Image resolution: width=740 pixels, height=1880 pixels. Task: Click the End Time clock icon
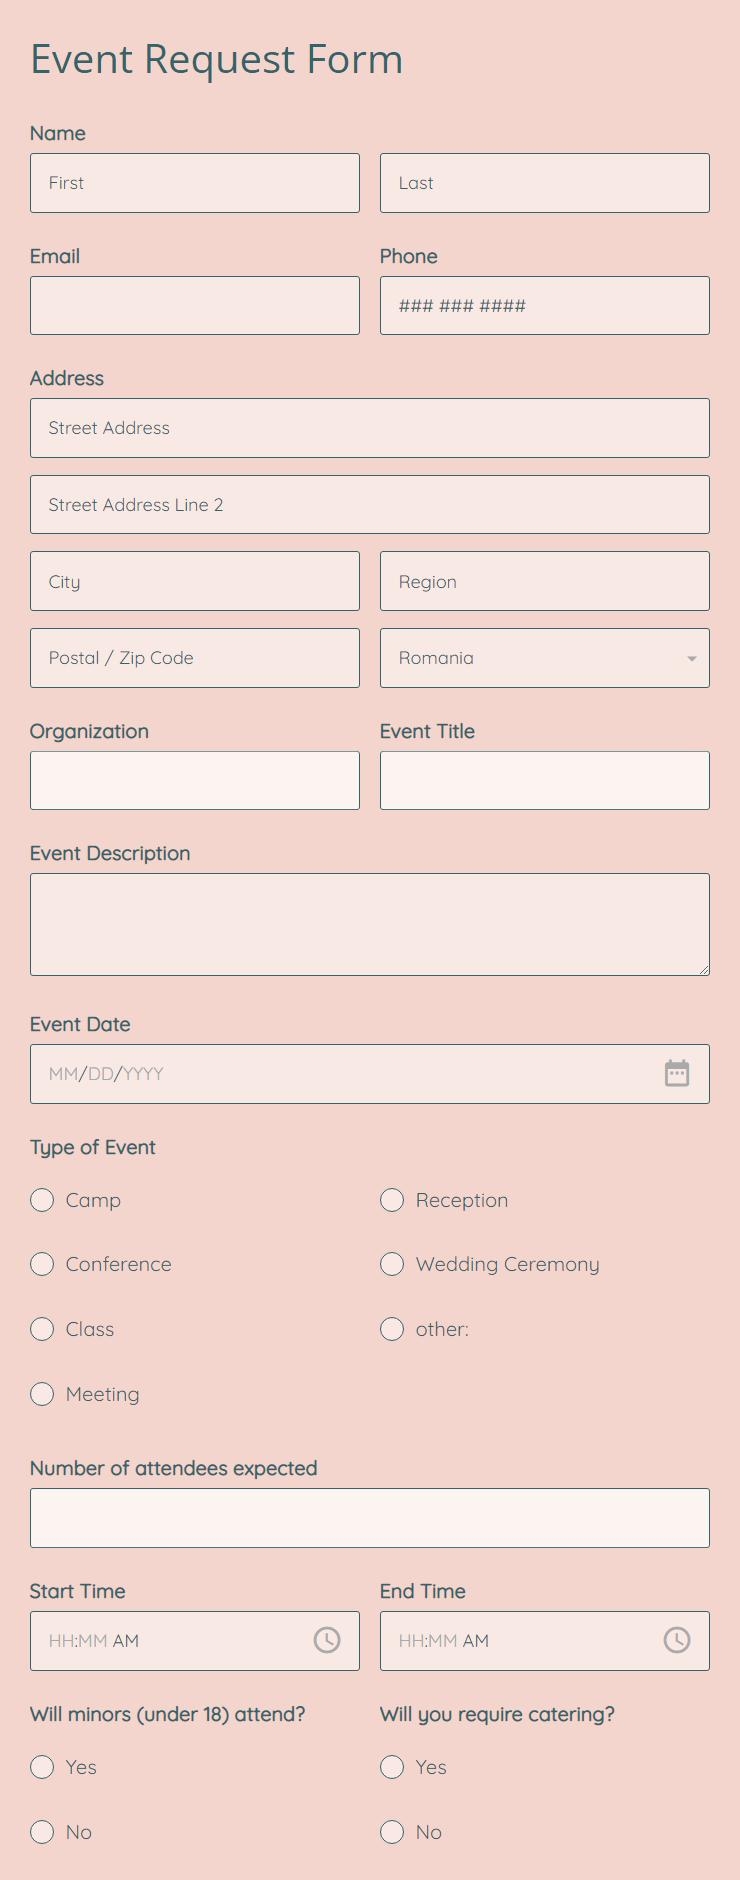[x=677, y=1640]
